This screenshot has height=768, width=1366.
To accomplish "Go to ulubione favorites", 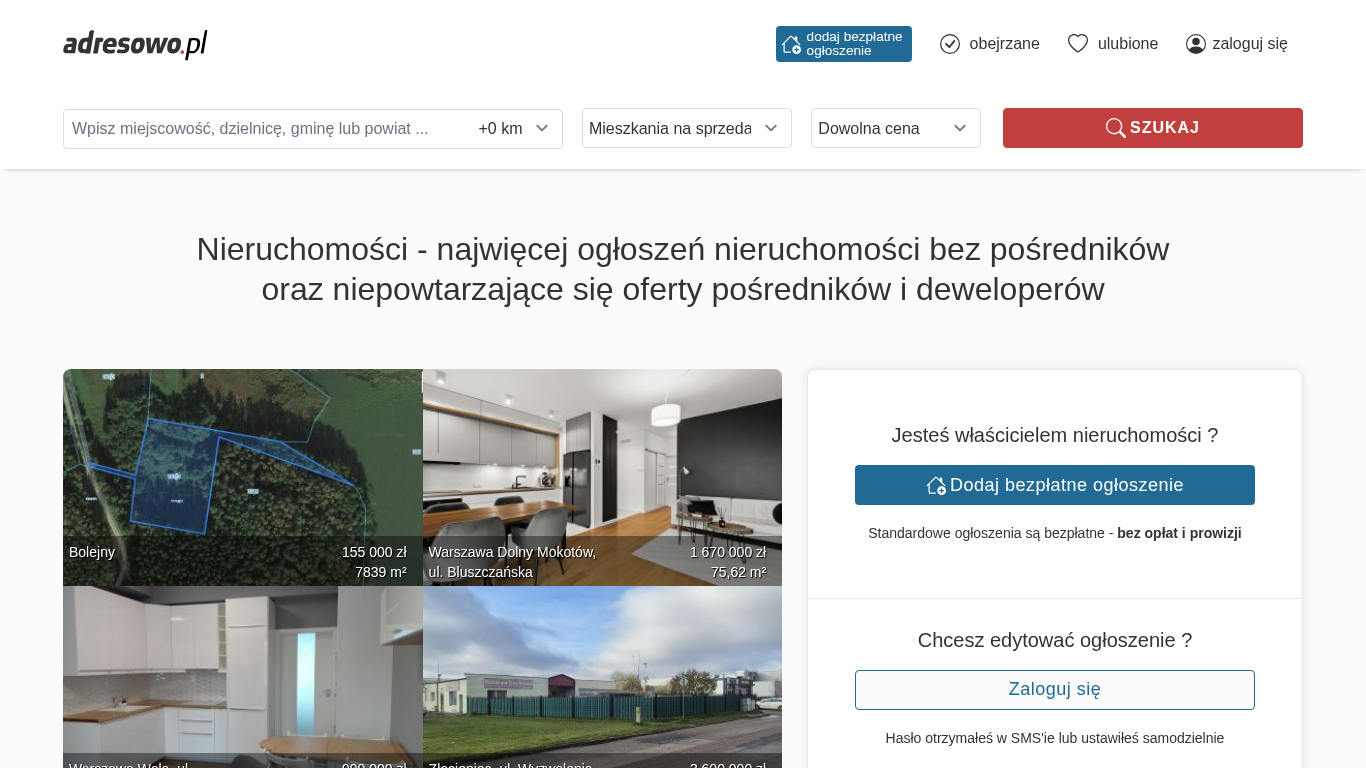I will tap(1127, 44).
